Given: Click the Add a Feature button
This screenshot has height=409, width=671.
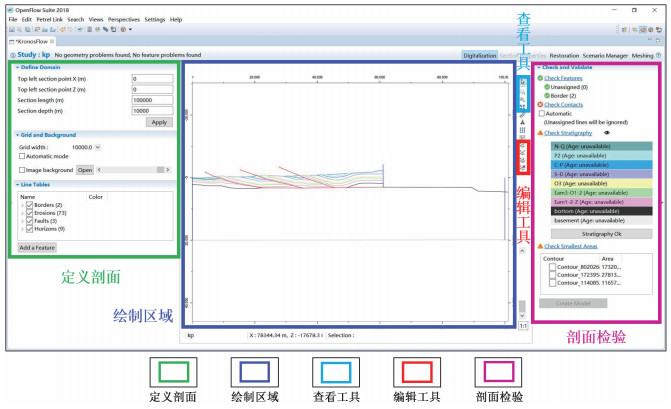Looking at the screenshot, I should coord(37,247).
